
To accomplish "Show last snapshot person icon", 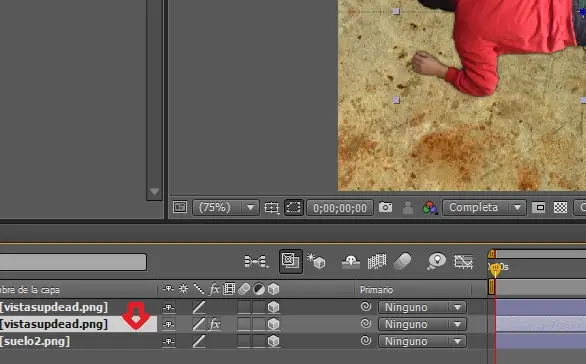I will click(408, 207).
